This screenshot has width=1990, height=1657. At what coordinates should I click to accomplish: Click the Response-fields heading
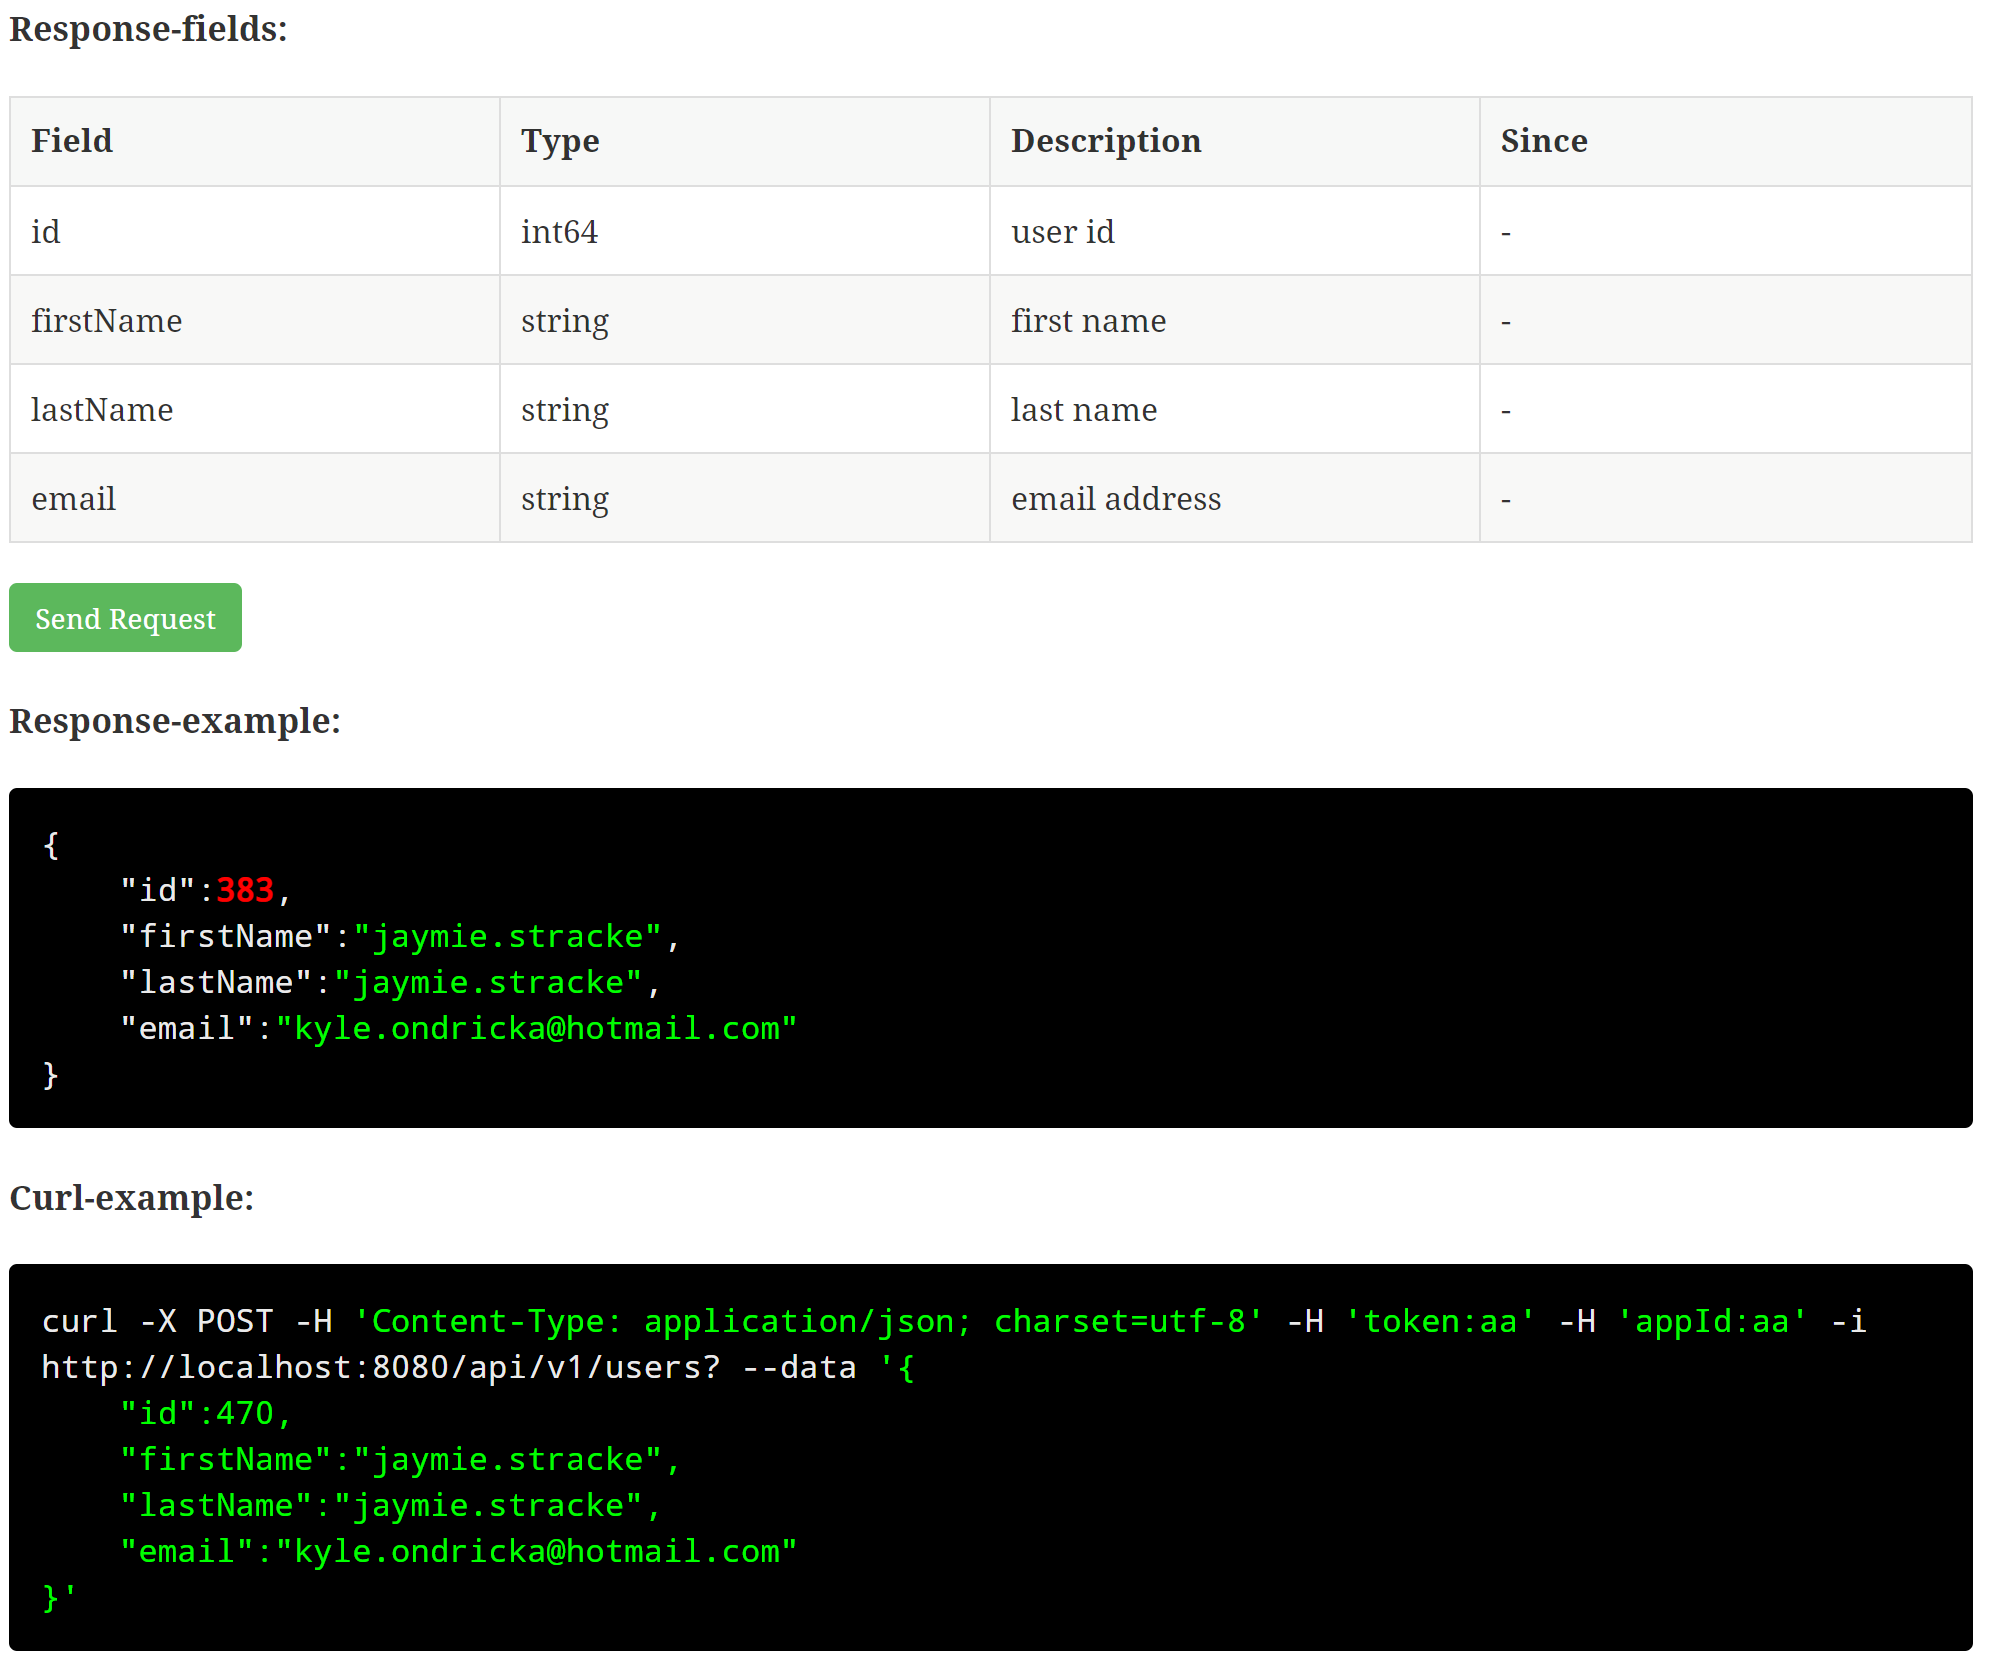[148, 29]
